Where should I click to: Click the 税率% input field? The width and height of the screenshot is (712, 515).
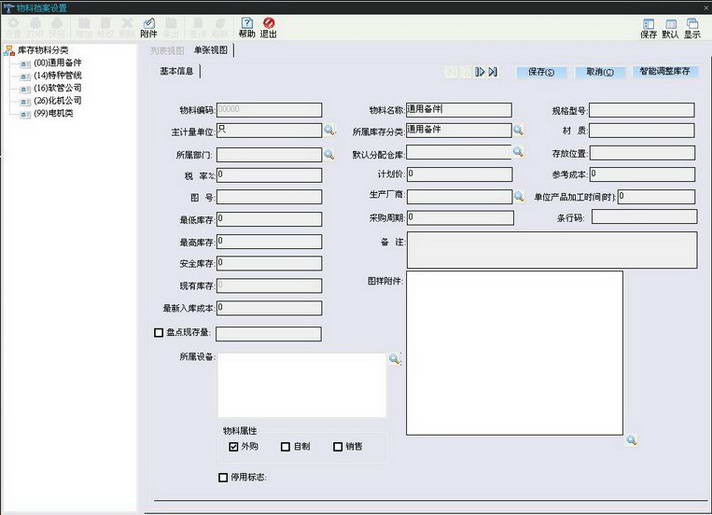[269, 175]
